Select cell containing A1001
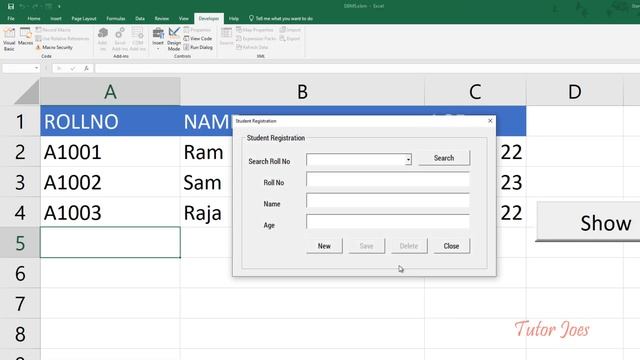Image resolution: width=640 pixels, height=360 pixels. click(x=110, y=152)
